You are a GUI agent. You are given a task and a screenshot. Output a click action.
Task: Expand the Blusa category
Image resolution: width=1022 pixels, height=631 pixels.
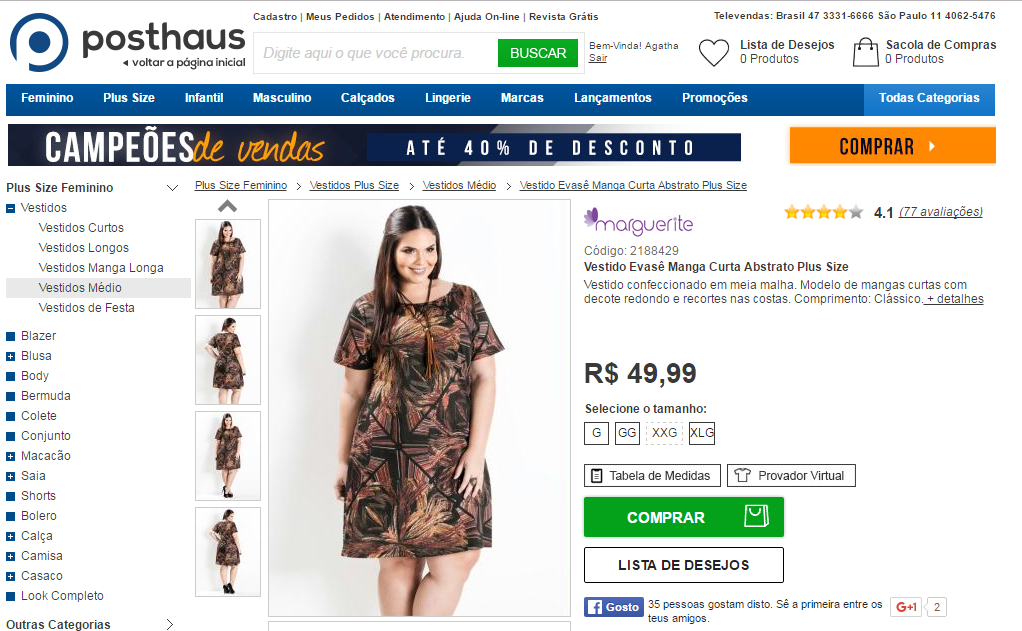(10, 357)
